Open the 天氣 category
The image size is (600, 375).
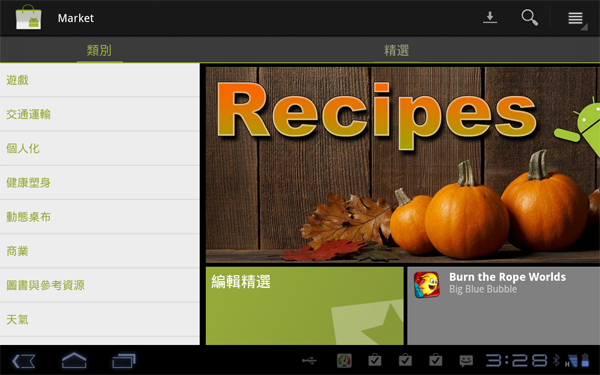99,320
